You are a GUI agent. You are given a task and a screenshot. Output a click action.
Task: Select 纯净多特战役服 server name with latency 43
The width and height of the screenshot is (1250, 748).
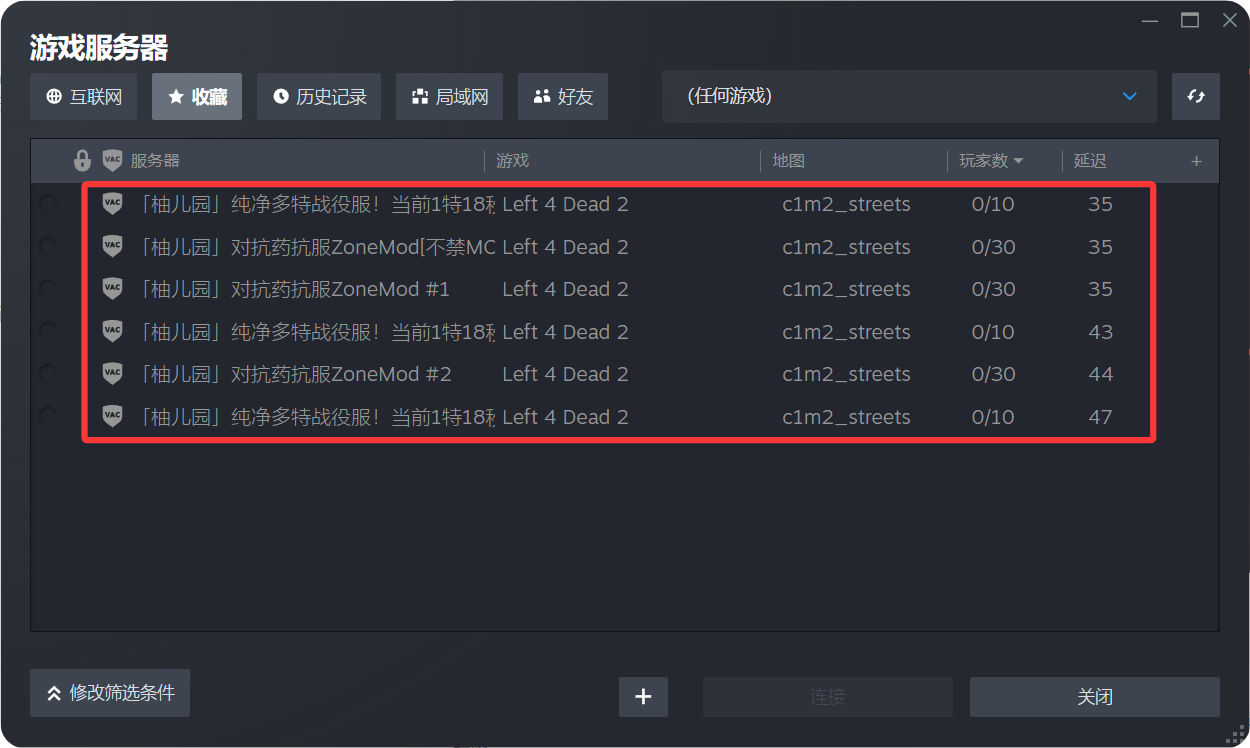[318, 332]
